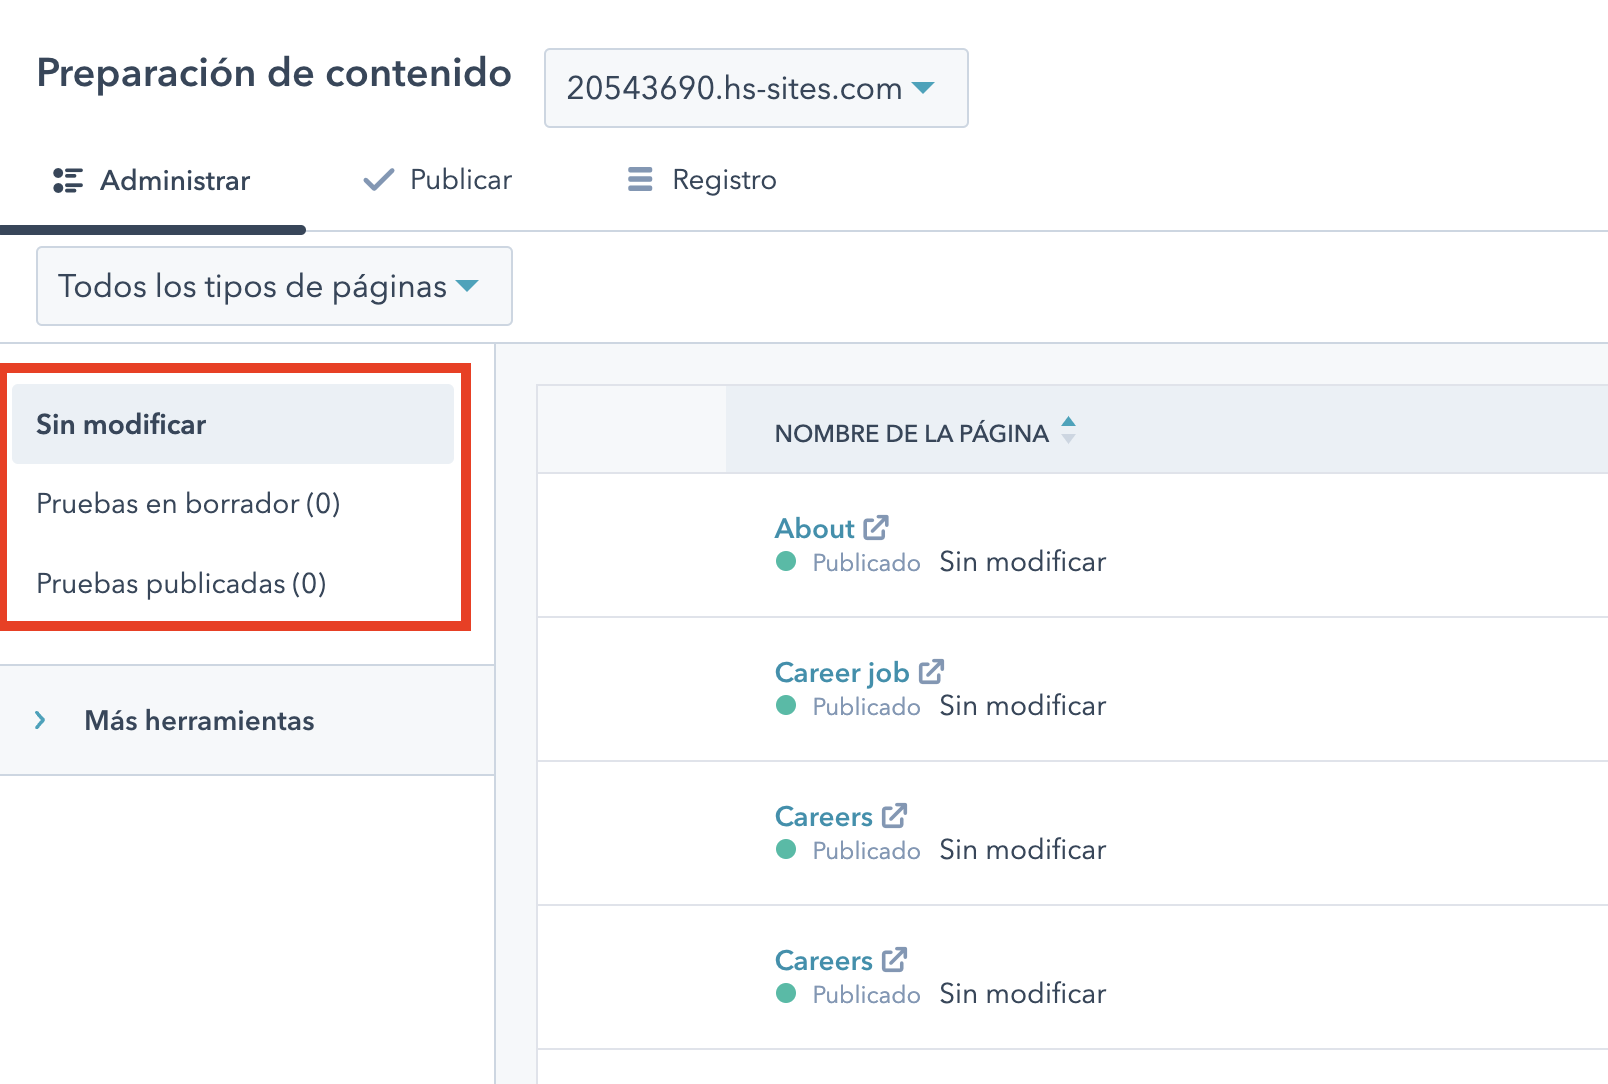Image resolution: width=1608 pixels, height=1084 pixels.
Task: Click the Administrar list icon
Action: pos(67,180)
